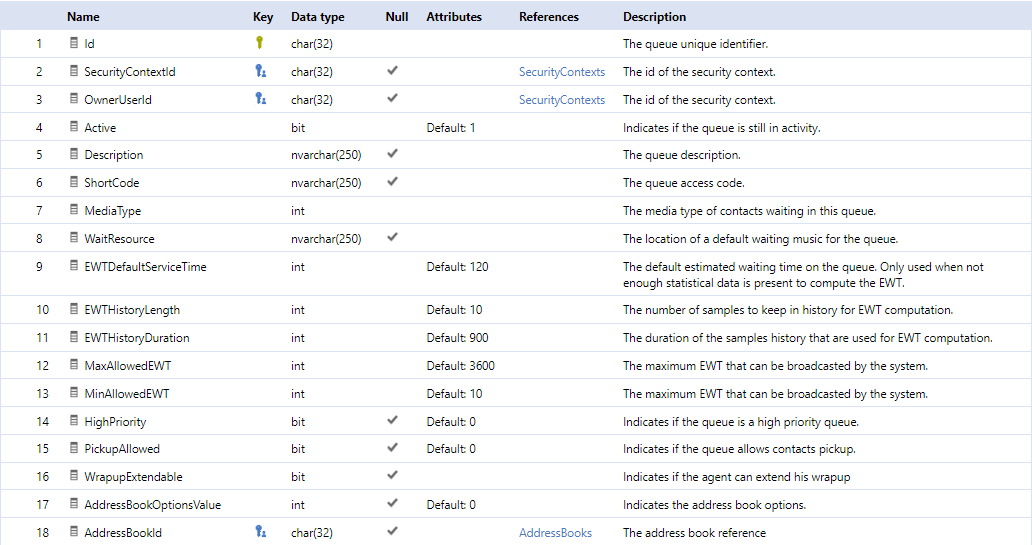Image resolution: width=1032 pixels, height=545 pixels.
Task: Click the column icon beside Active
Action: [74, 126]
